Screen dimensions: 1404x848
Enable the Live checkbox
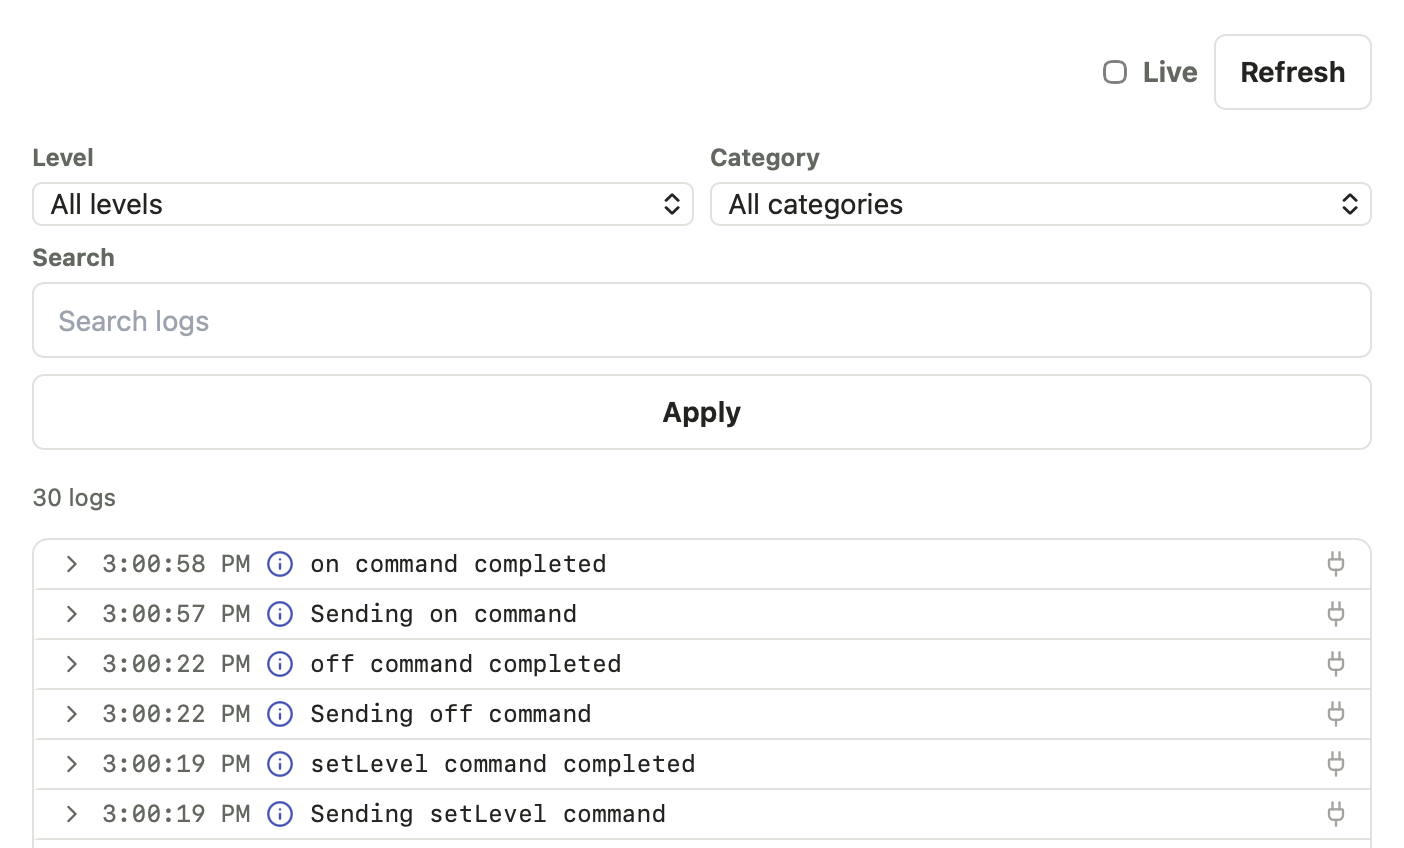tap(1115, 72)
